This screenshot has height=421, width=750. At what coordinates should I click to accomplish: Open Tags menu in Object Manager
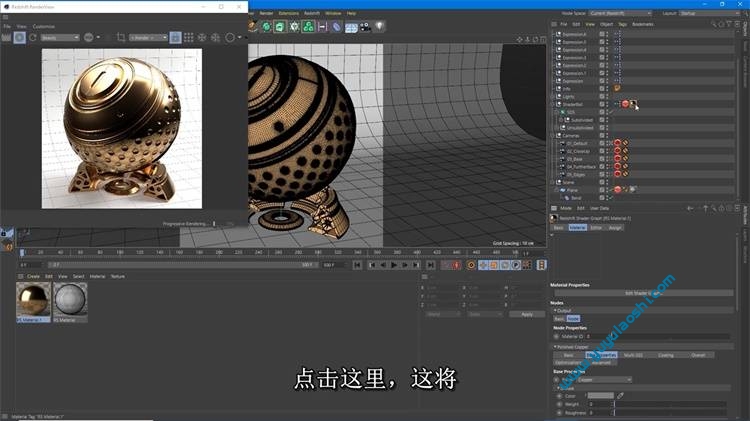(x=622, y=24)
